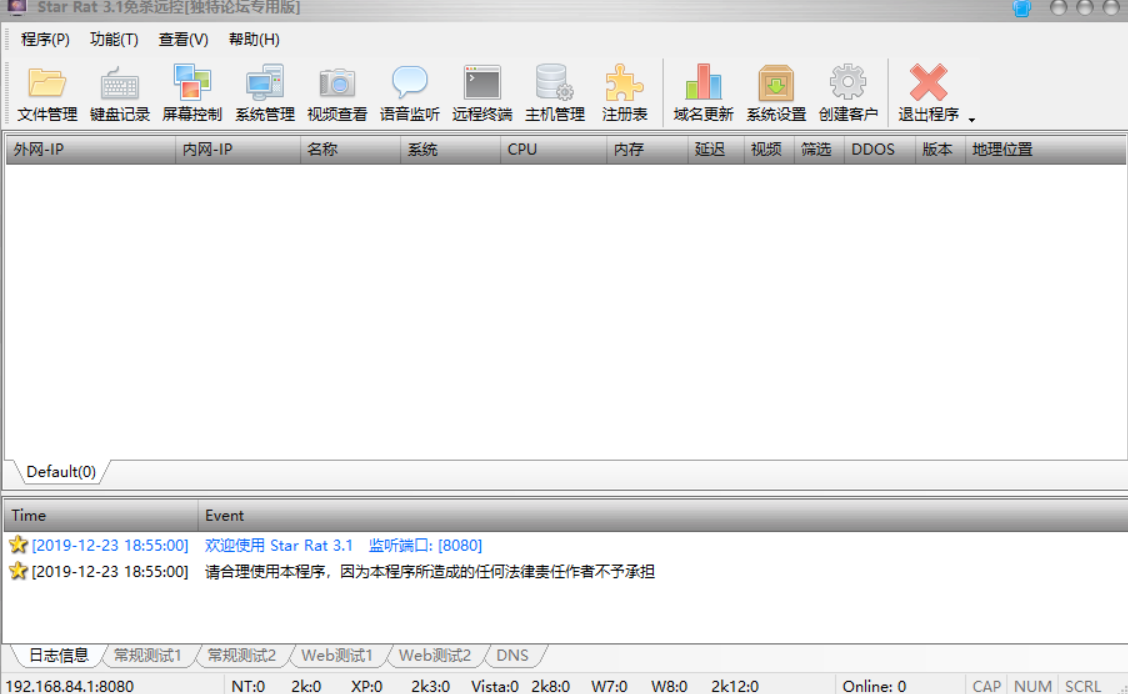The width and height of the screenshot is (1128, 694).
Task: Sort by the CPU column header
Action: tap(553, 150)
